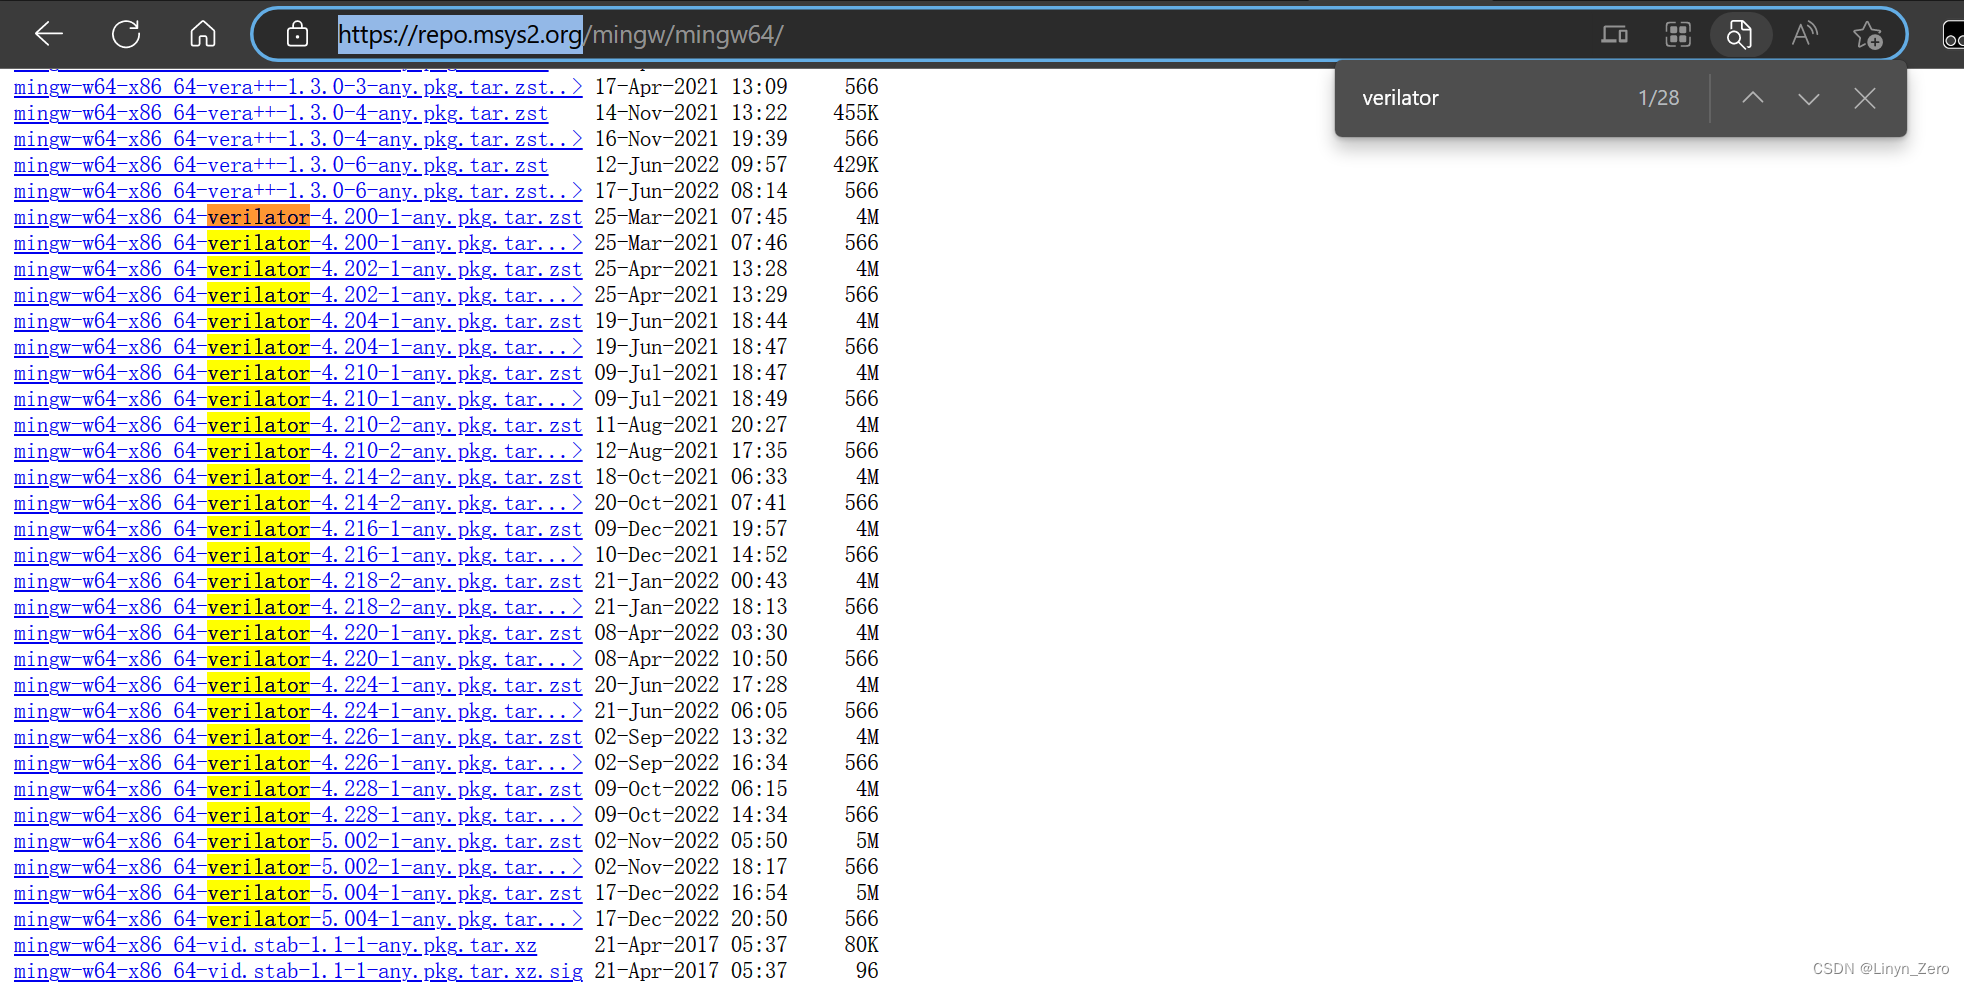Open vera++-1.3.0-3 truncated signature link
Screen dimensions: 1964x986
(x=298, y=87)
